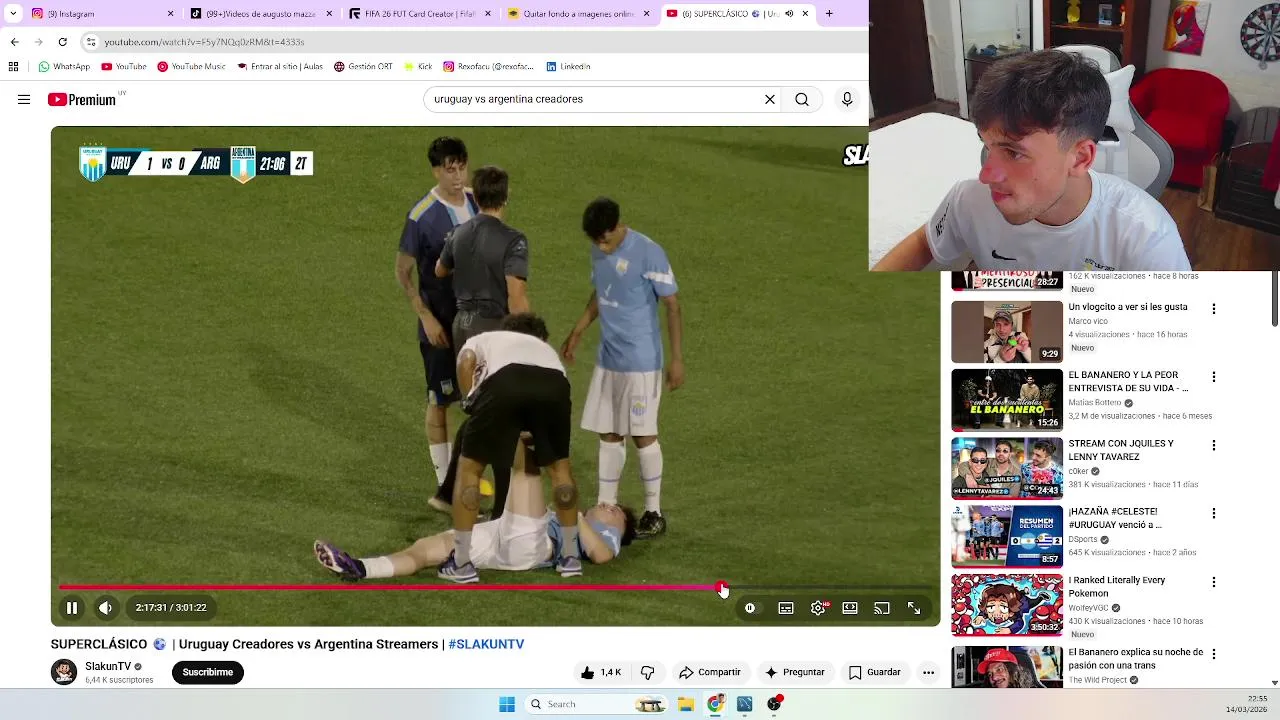
Task: Open the STREAM CON JQUILES thumbnail
Action: pos(1007,468)
